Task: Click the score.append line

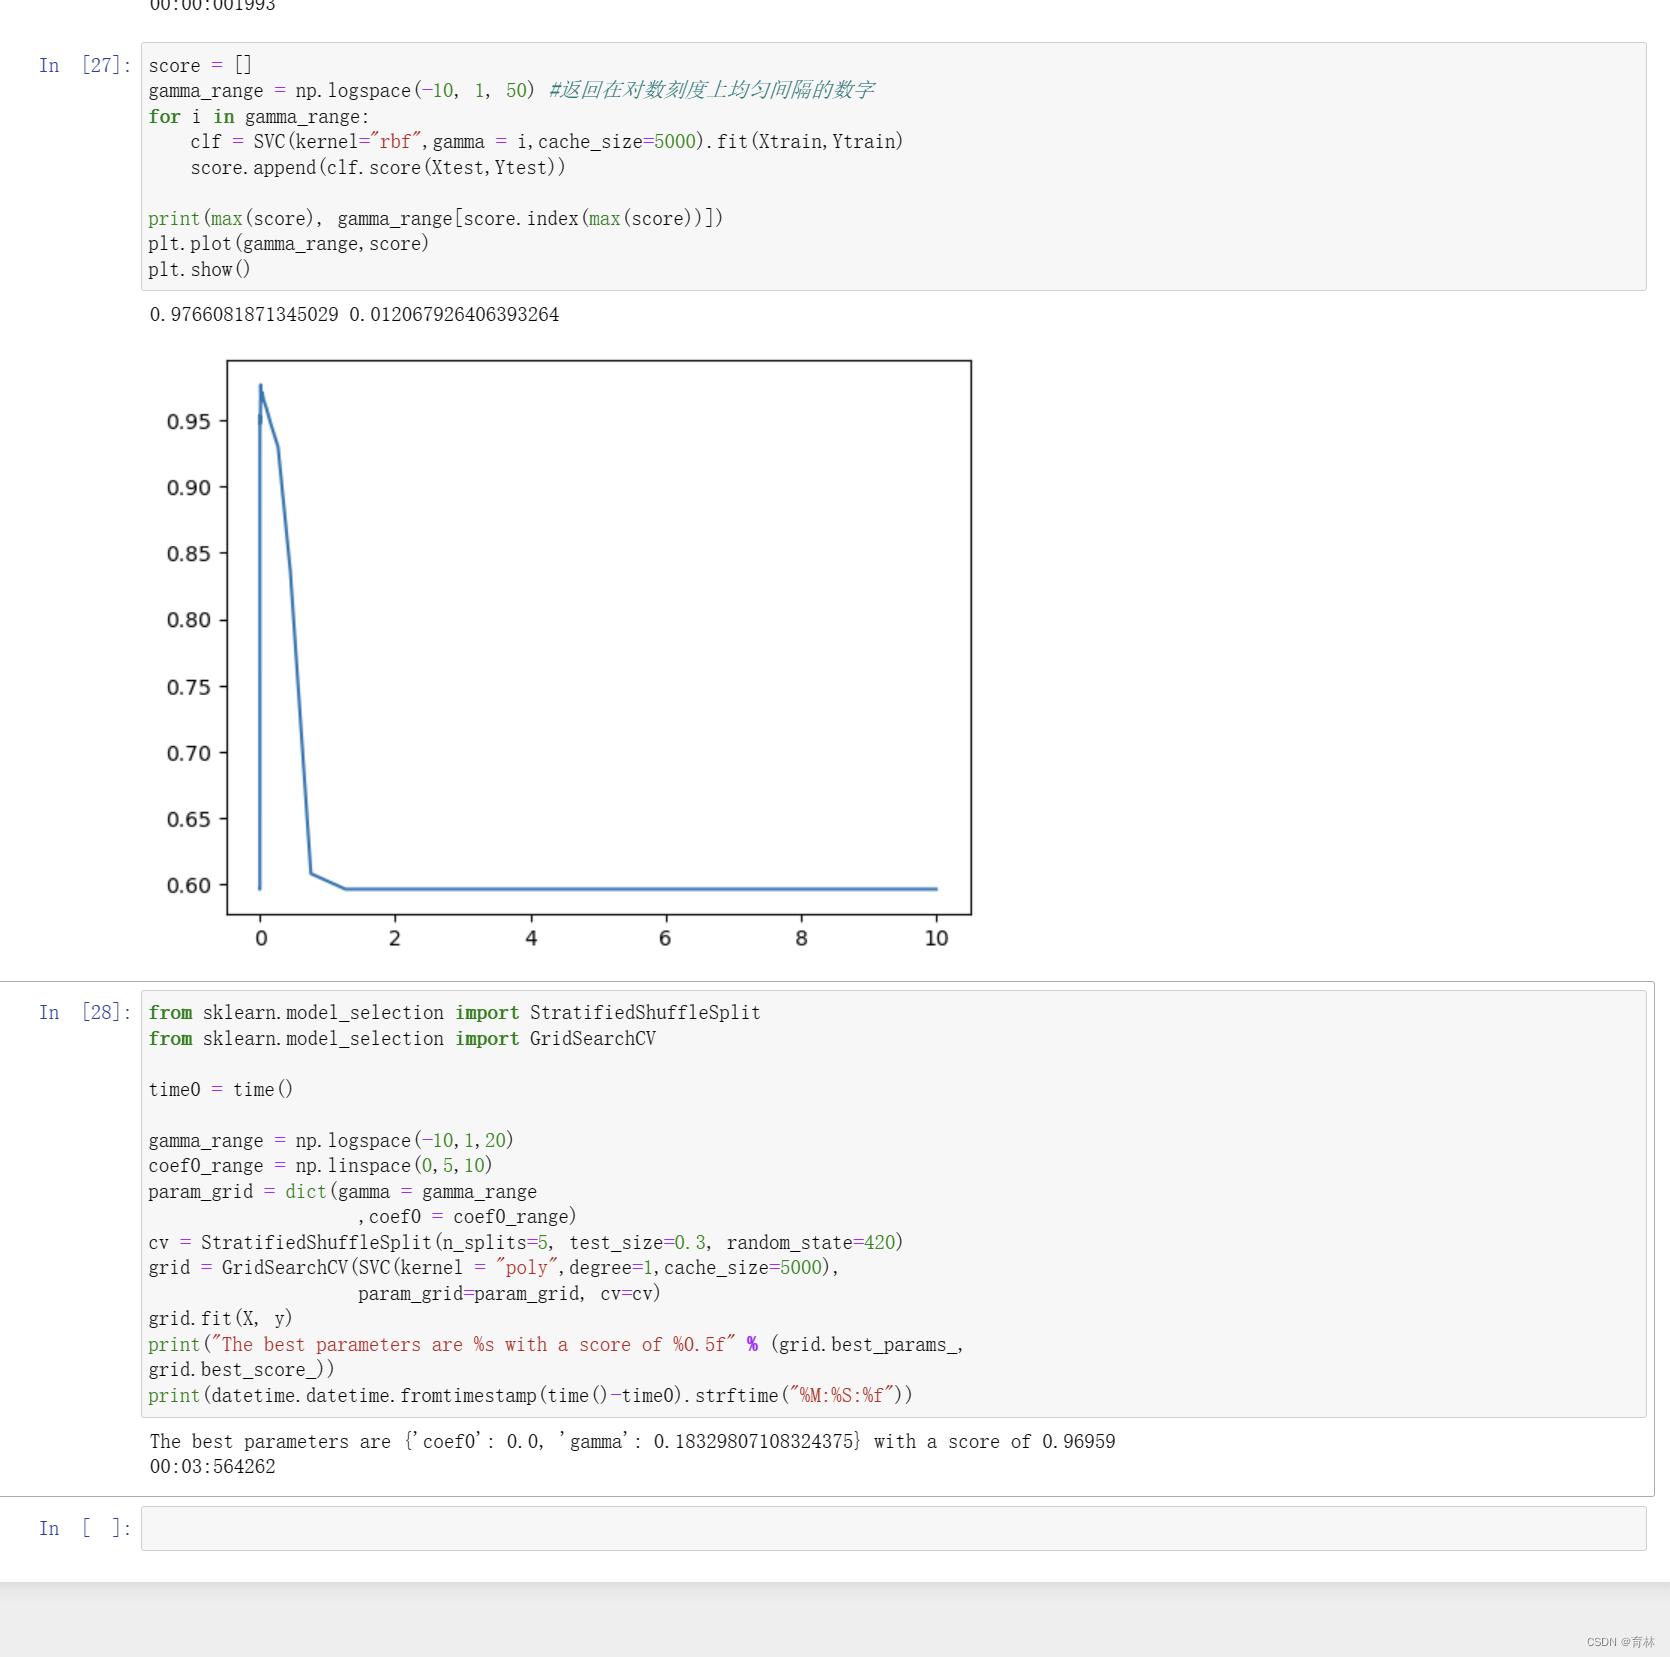Action: click(x=378, y=167)
